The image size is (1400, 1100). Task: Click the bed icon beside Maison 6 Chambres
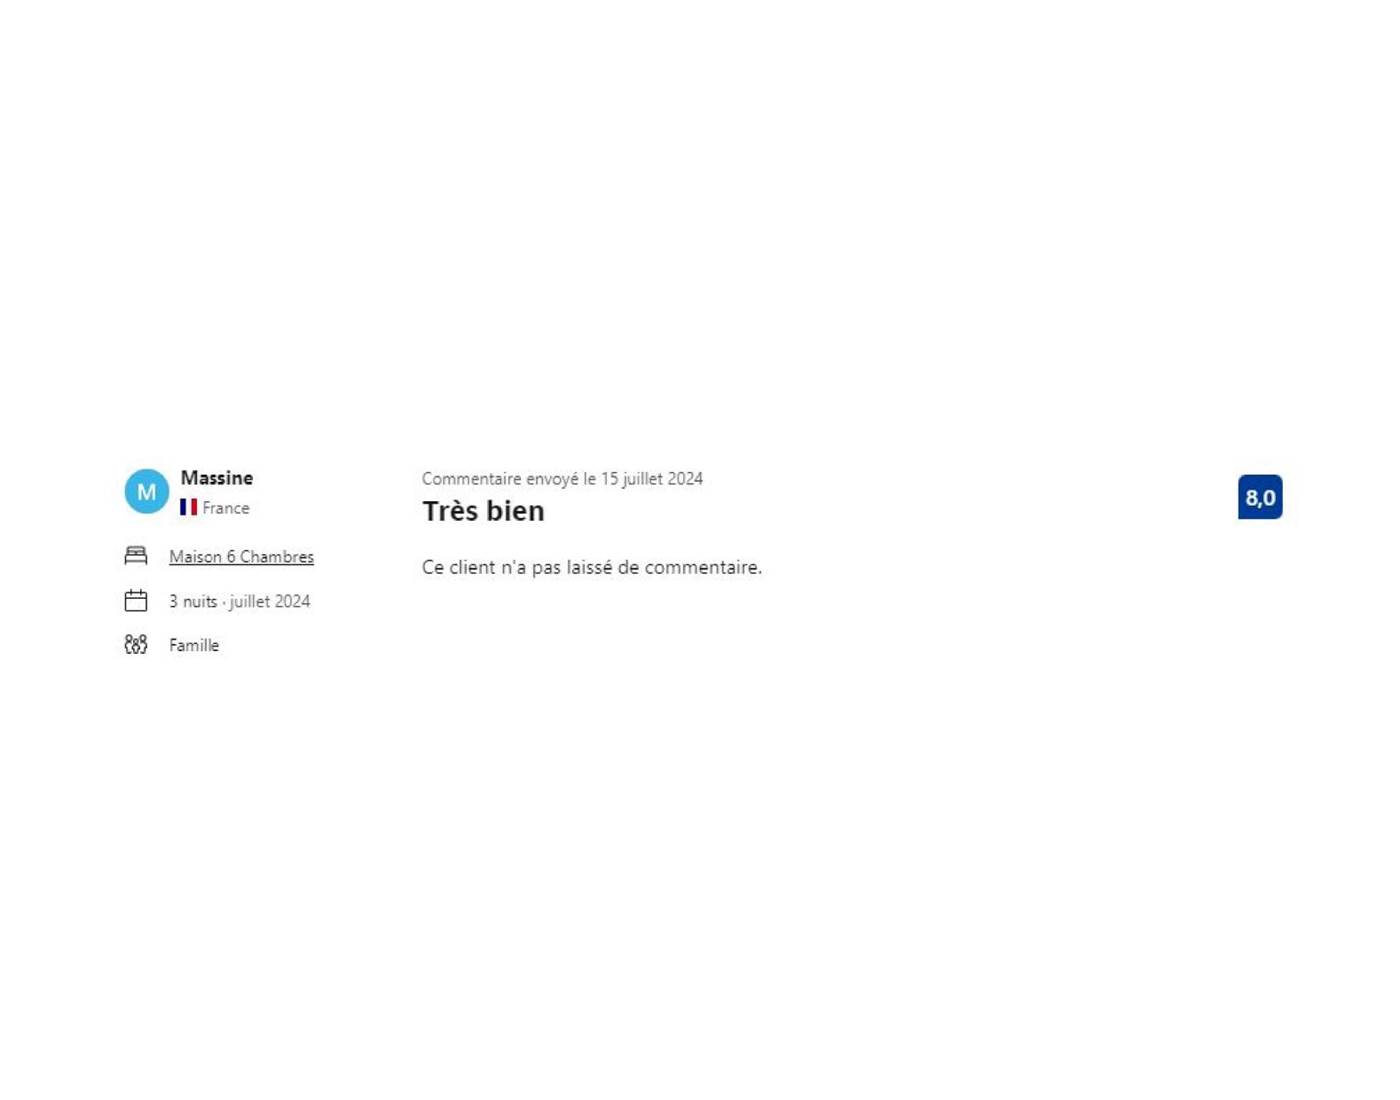pos(136,556)
